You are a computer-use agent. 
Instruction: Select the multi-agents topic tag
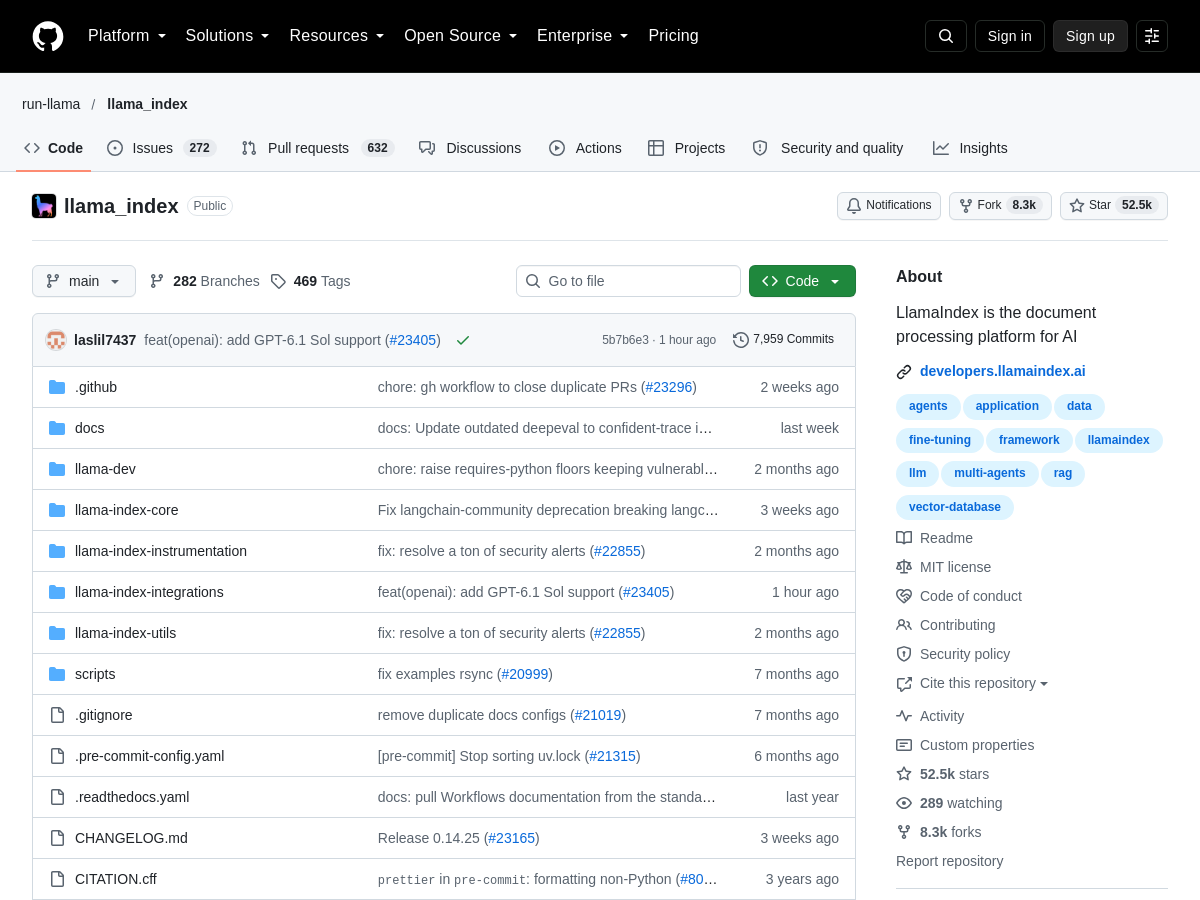(x=990, y=473)
